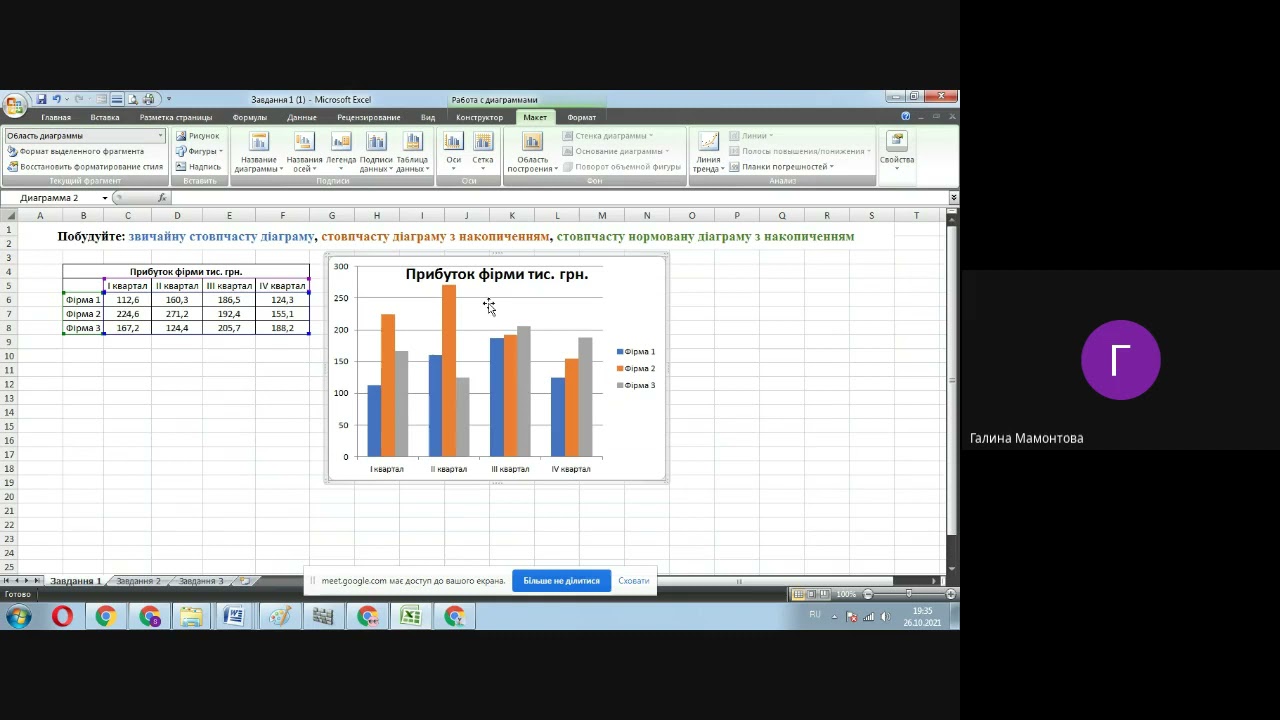The width and height of the screenshot is (1280, 720).
Task: Click zoom in plus button
Action: pos(950,594)
